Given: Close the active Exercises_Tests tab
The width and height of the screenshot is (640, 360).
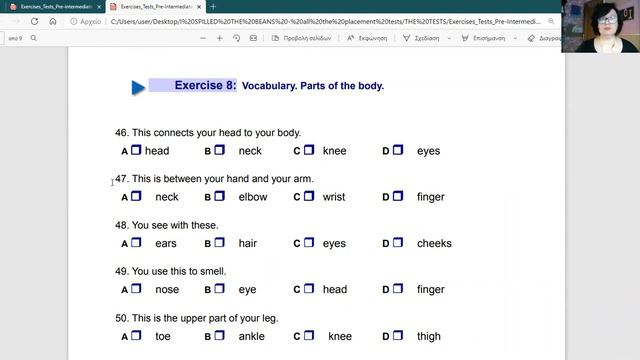Looking at the screenshot, I should pyautogui.click(x=199, y=7).
